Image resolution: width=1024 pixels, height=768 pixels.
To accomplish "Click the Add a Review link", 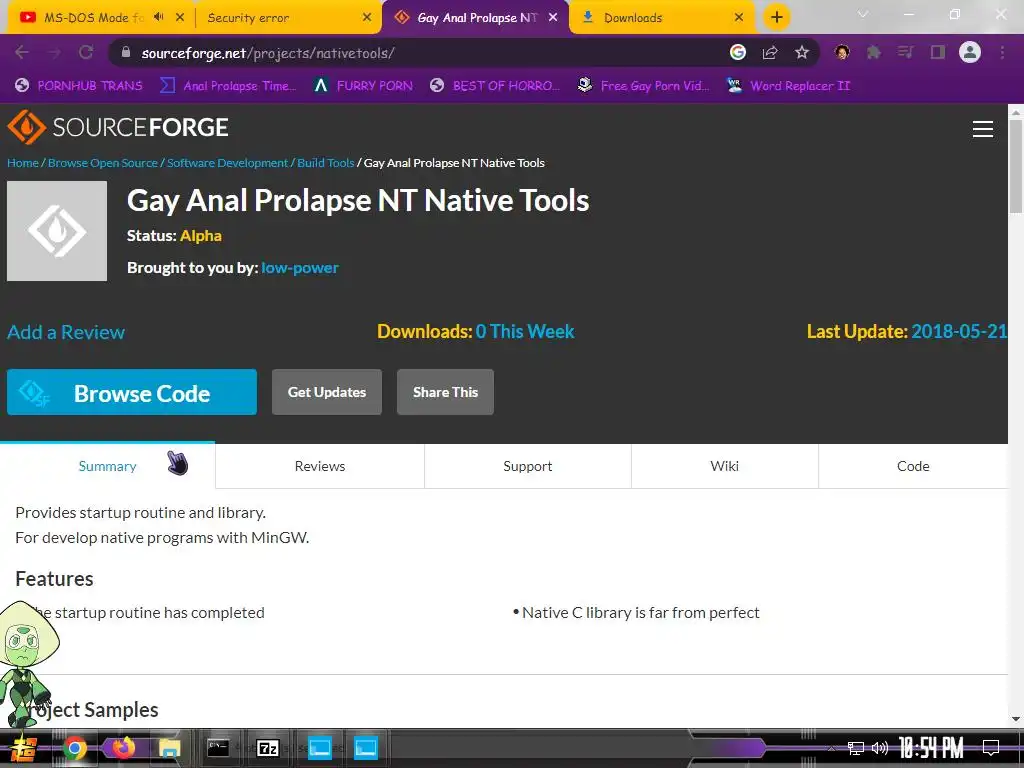I will [x=66, y=332].
